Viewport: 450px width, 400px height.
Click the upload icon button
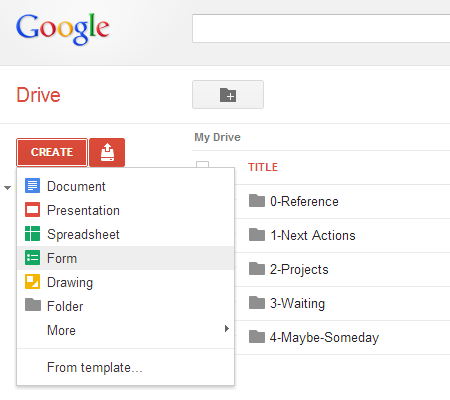(107, 152)
